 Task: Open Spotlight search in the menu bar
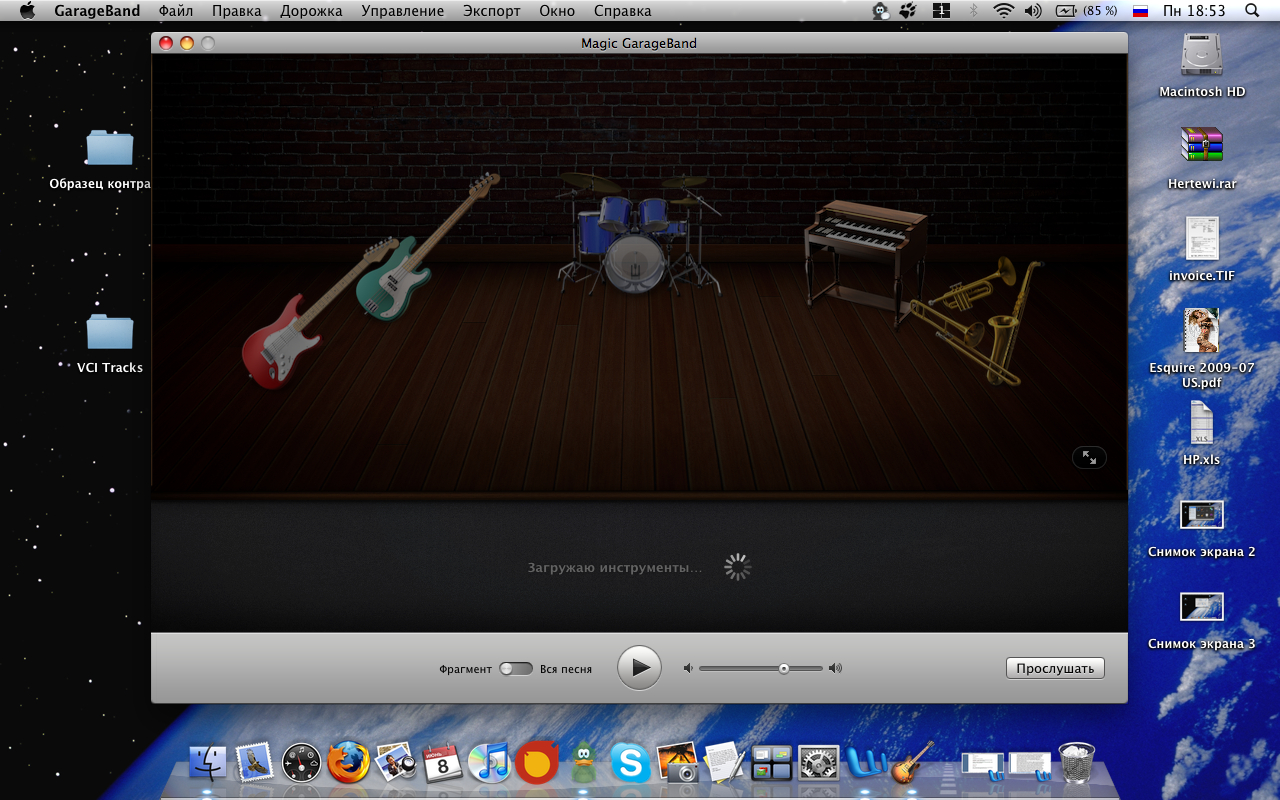click(x=1252, y=11)
